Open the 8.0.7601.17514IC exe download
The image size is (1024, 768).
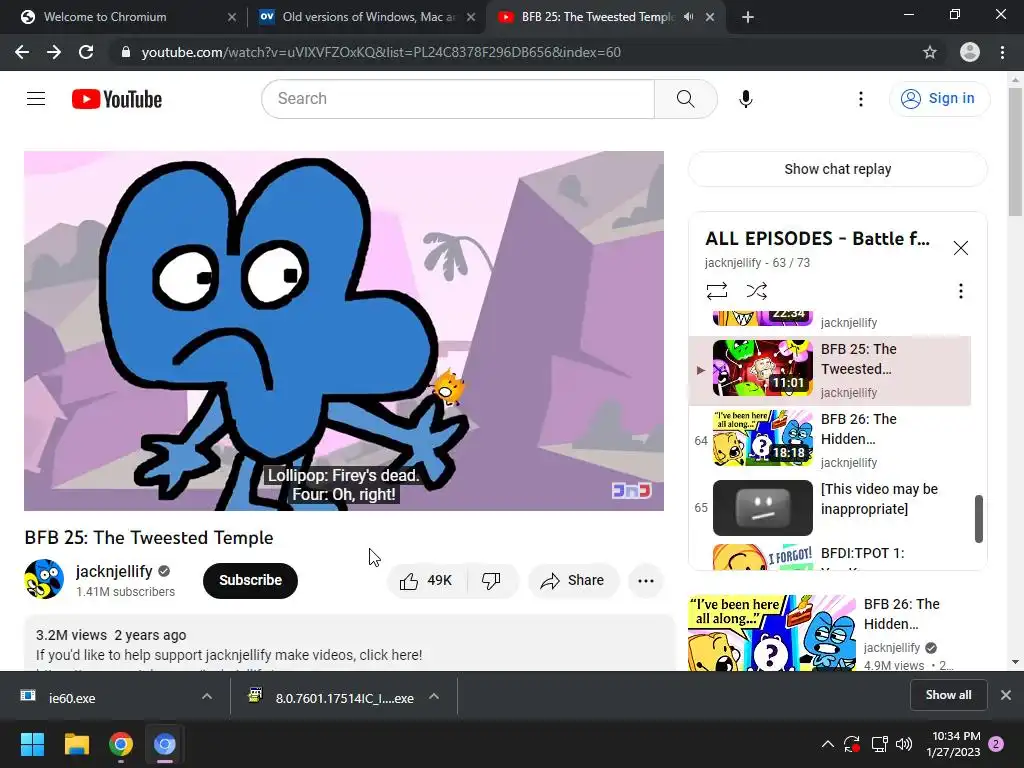pyautogui.click(x=330, y=698)
